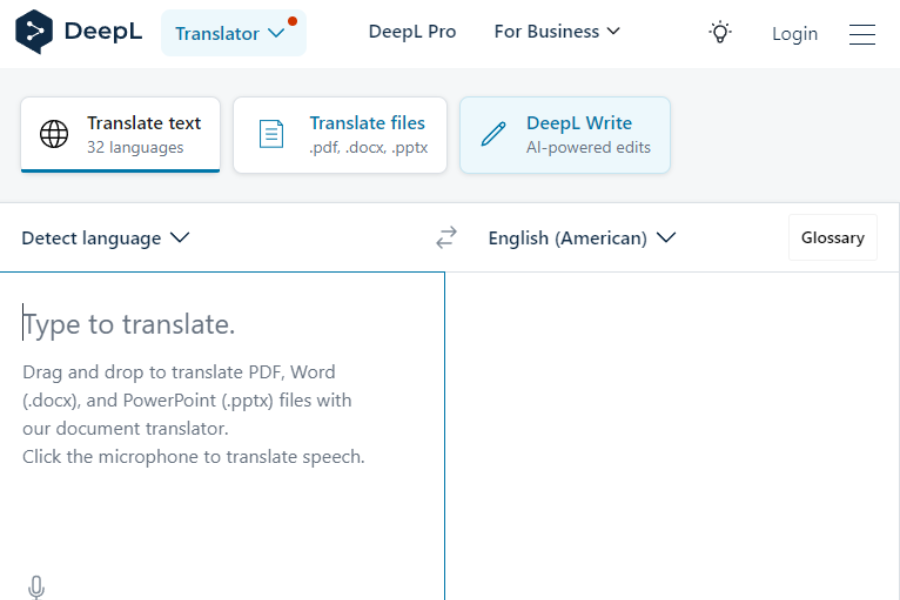The height and width of the screenshot is (600, 900).
Task: Open the English (American) target language dropdown
Action: (x=582, y=238)
